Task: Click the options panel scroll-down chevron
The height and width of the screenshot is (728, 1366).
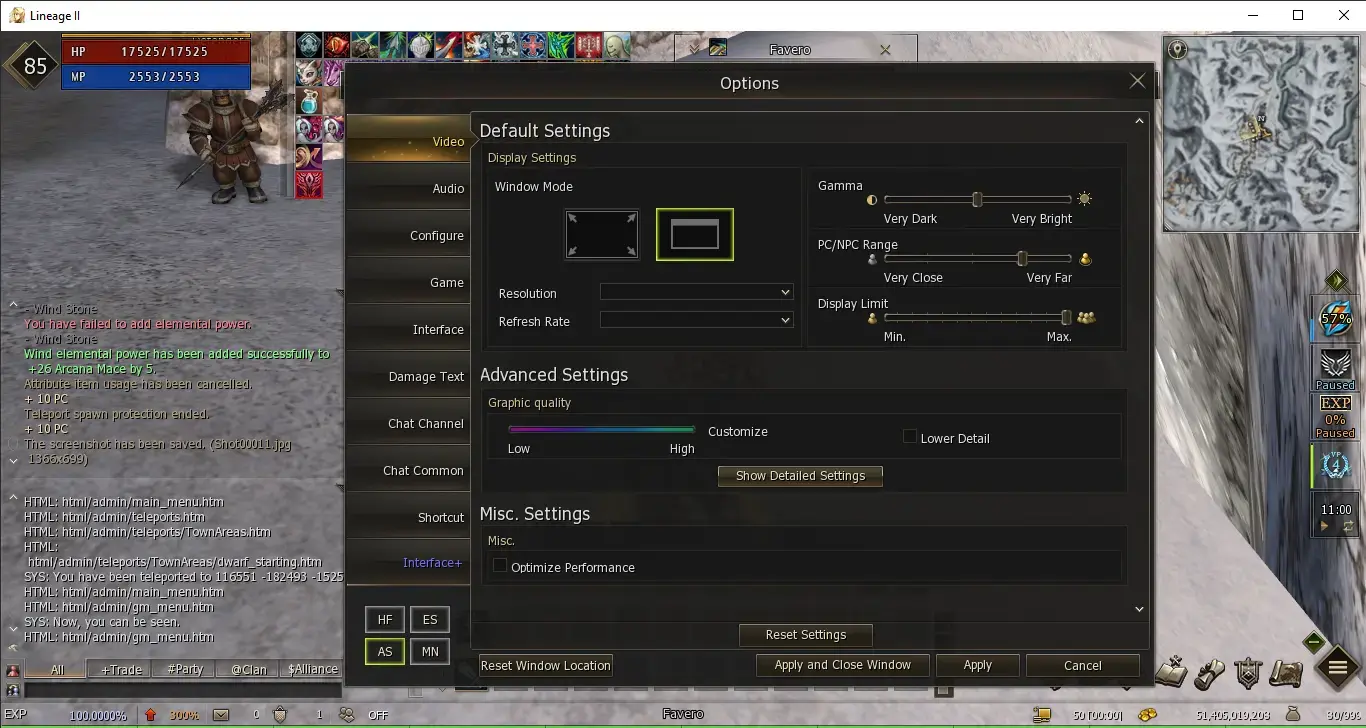Action: [x=1139, y=609]
